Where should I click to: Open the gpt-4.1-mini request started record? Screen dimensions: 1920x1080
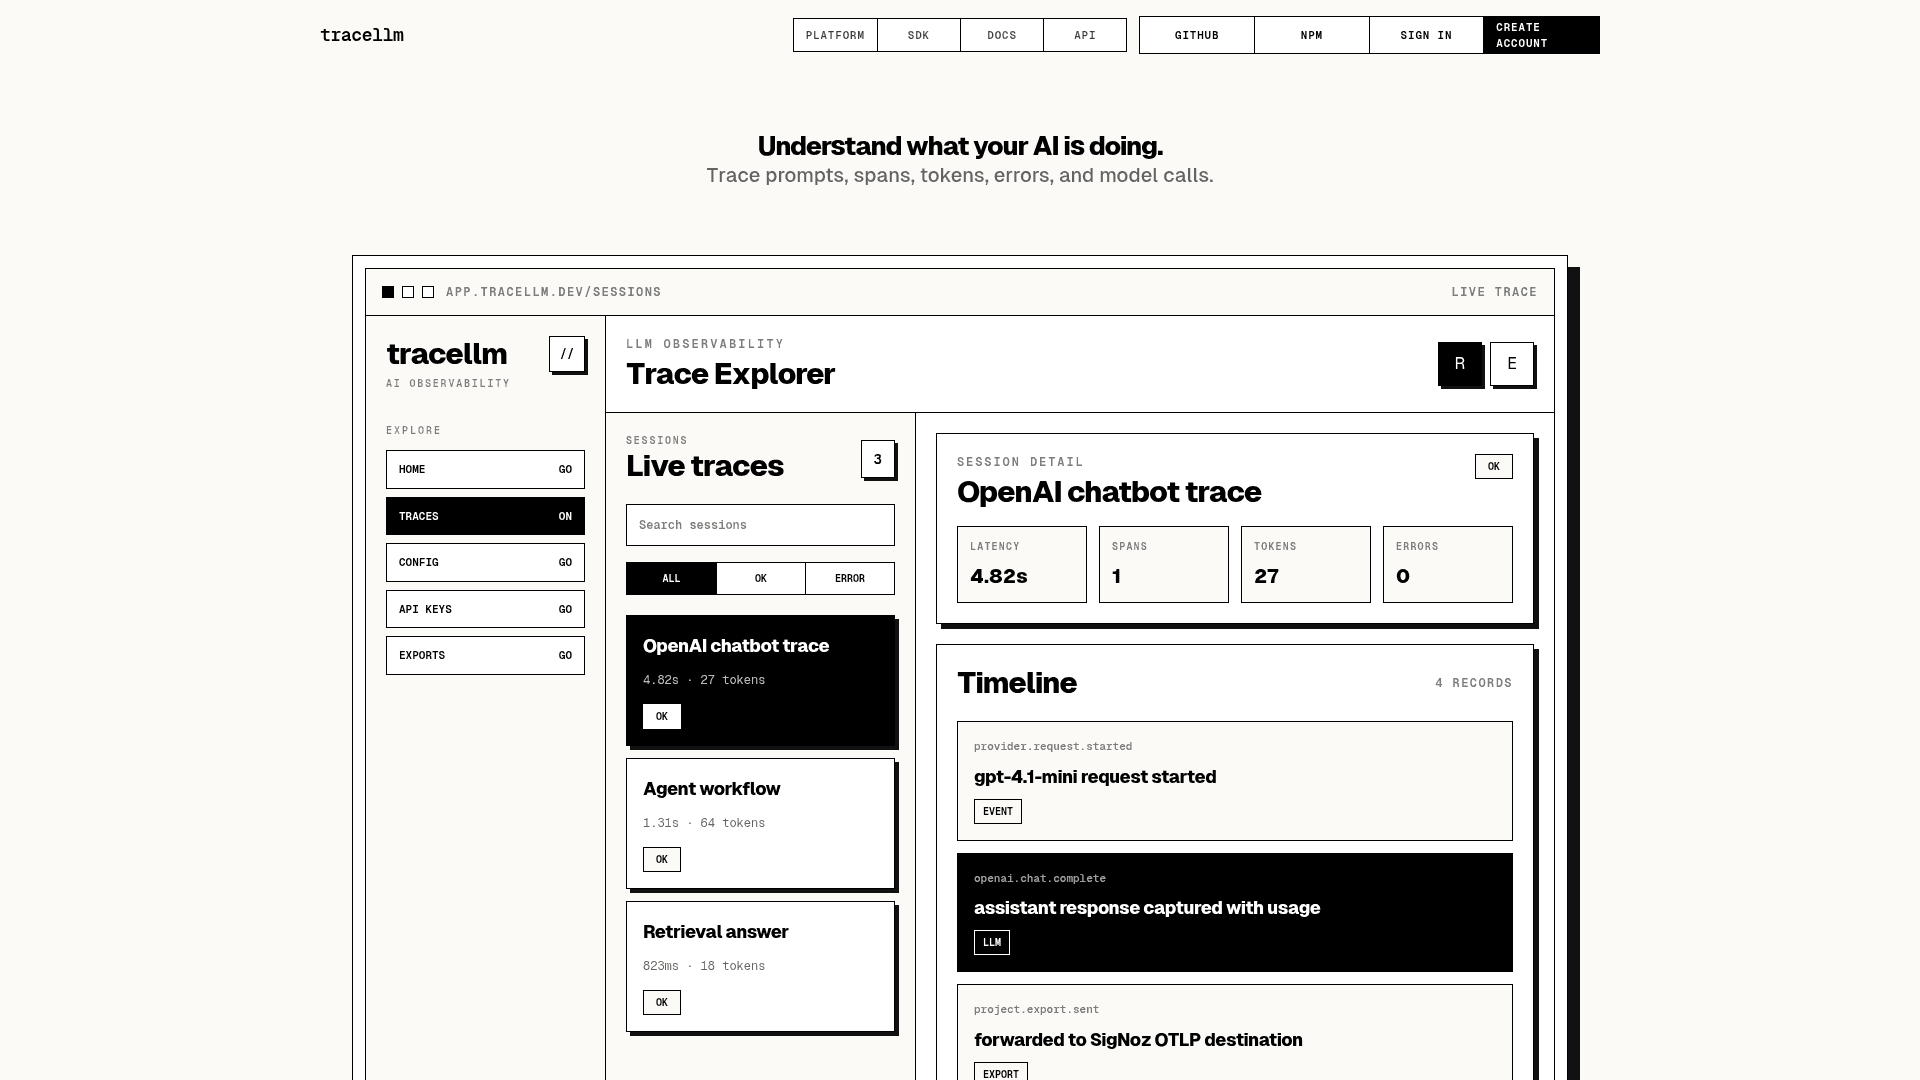1235,781
